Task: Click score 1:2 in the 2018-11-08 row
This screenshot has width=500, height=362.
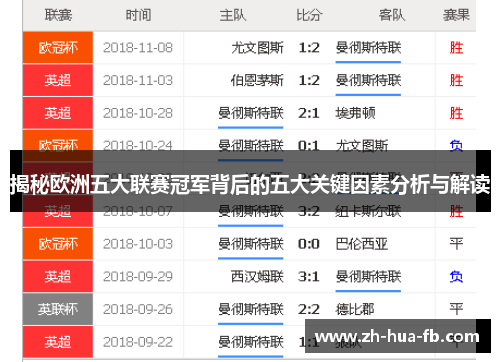Action: pos(309,48)
